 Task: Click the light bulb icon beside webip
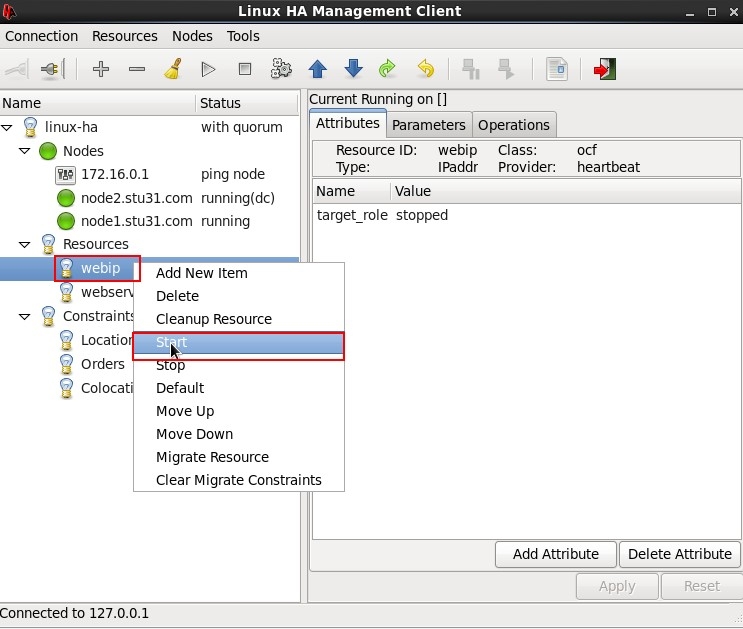click(66, 268)
